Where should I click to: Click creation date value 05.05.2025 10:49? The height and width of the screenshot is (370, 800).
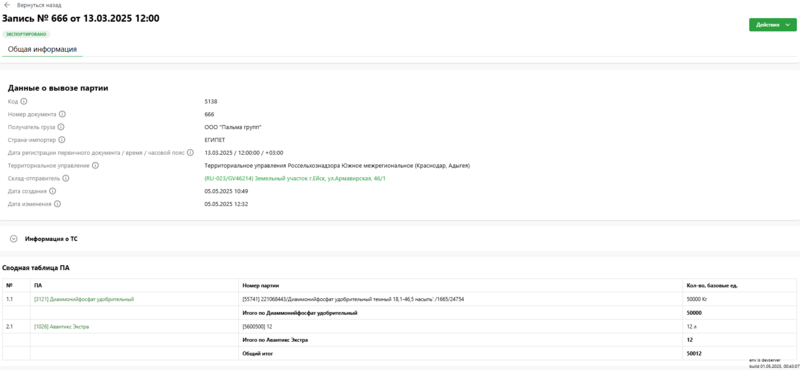point(226,191)
